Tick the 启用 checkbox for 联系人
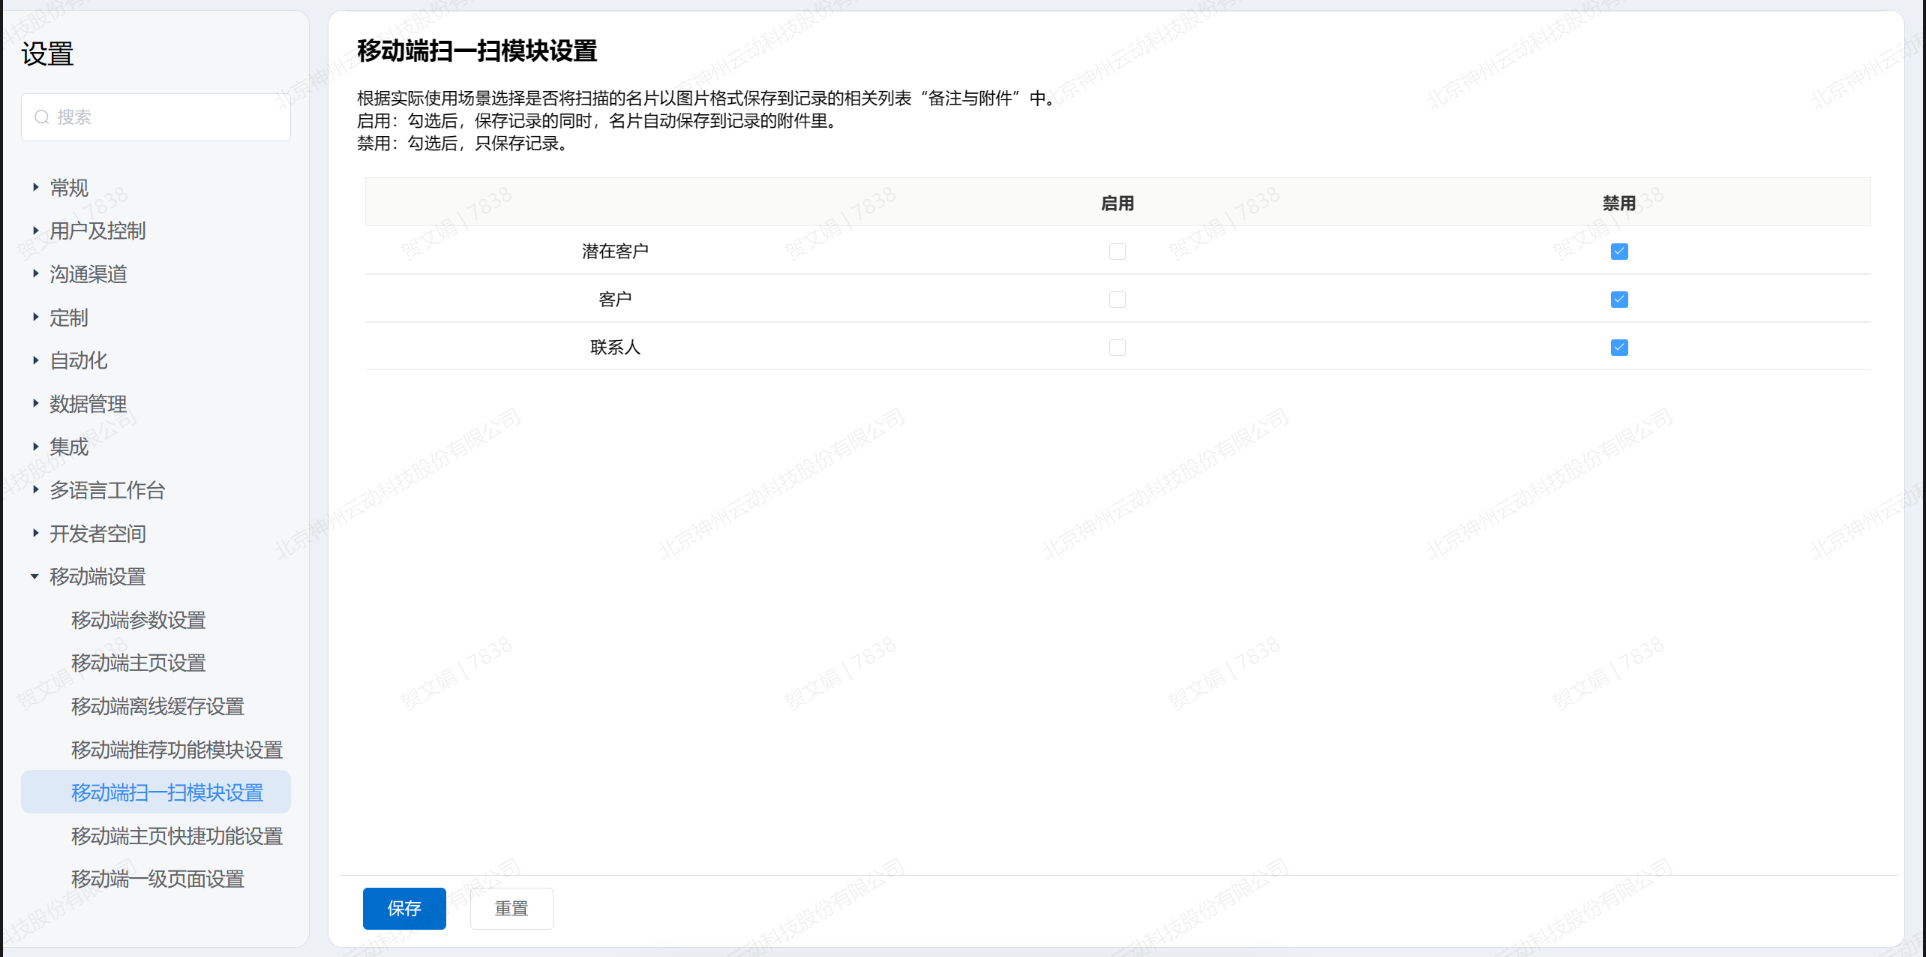 pyautogui.click(x=1117, y=348)
